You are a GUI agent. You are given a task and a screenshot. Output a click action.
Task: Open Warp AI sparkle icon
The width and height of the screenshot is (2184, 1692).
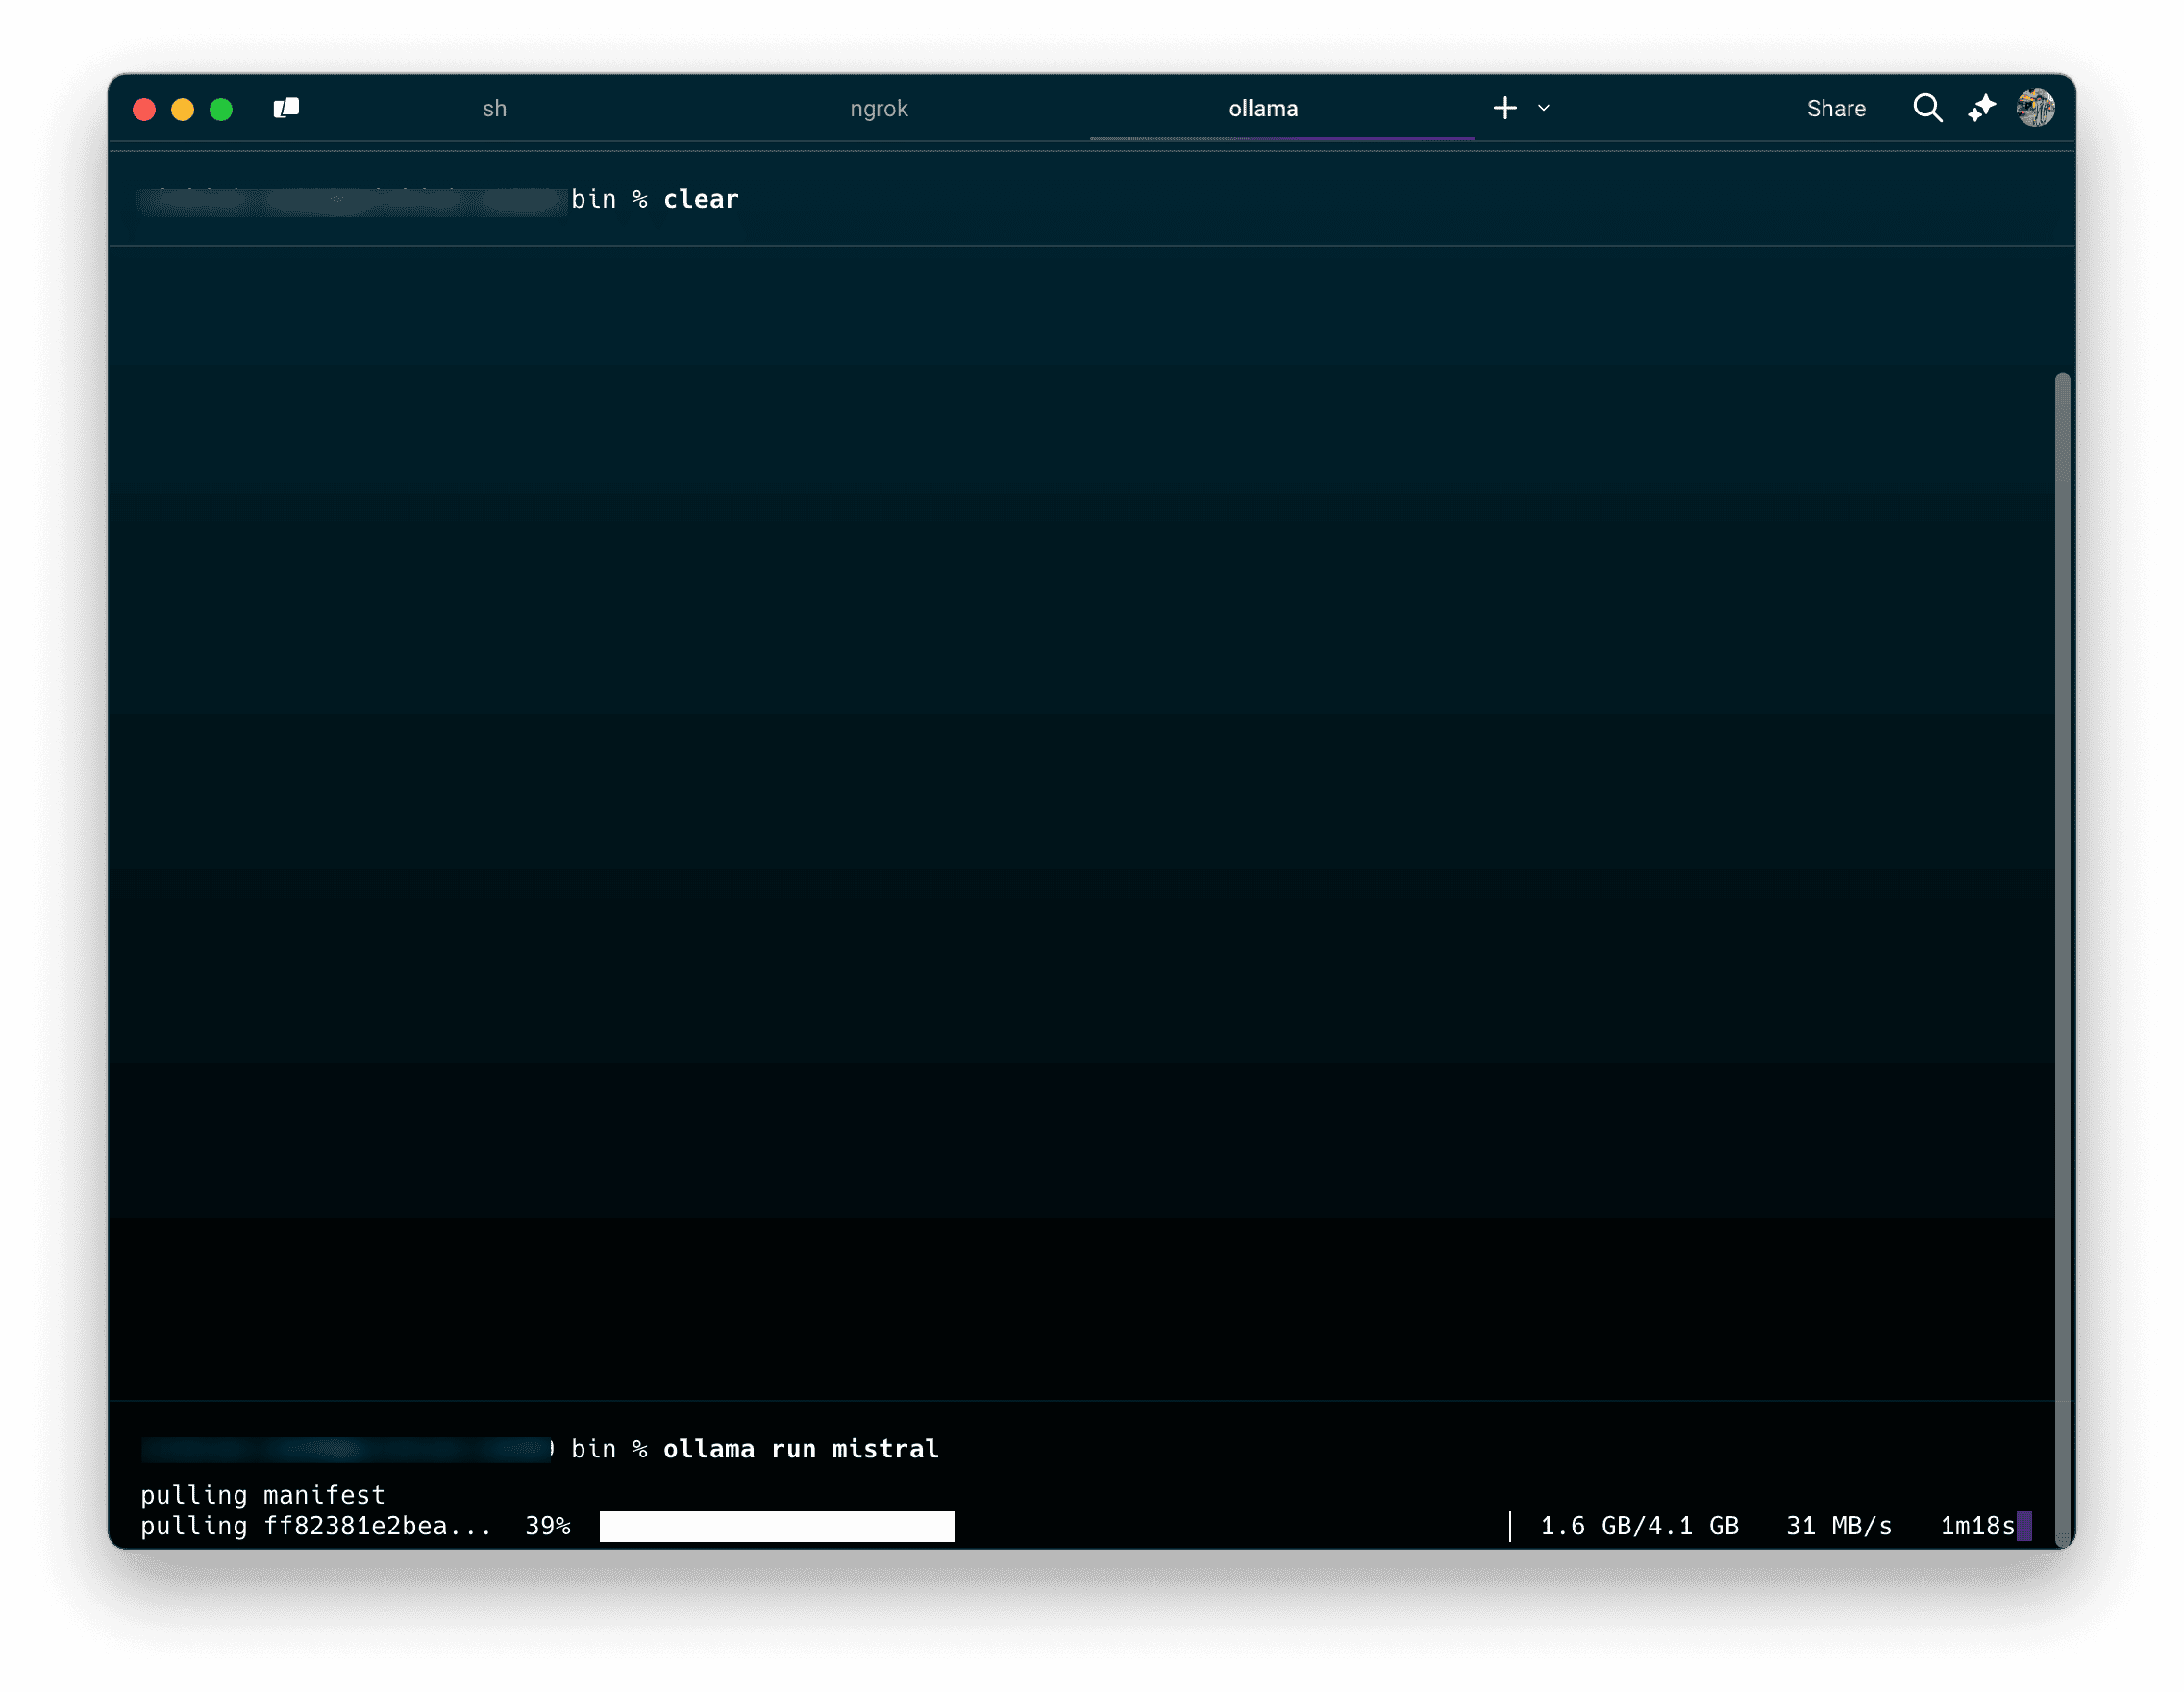coord(1981,108)
